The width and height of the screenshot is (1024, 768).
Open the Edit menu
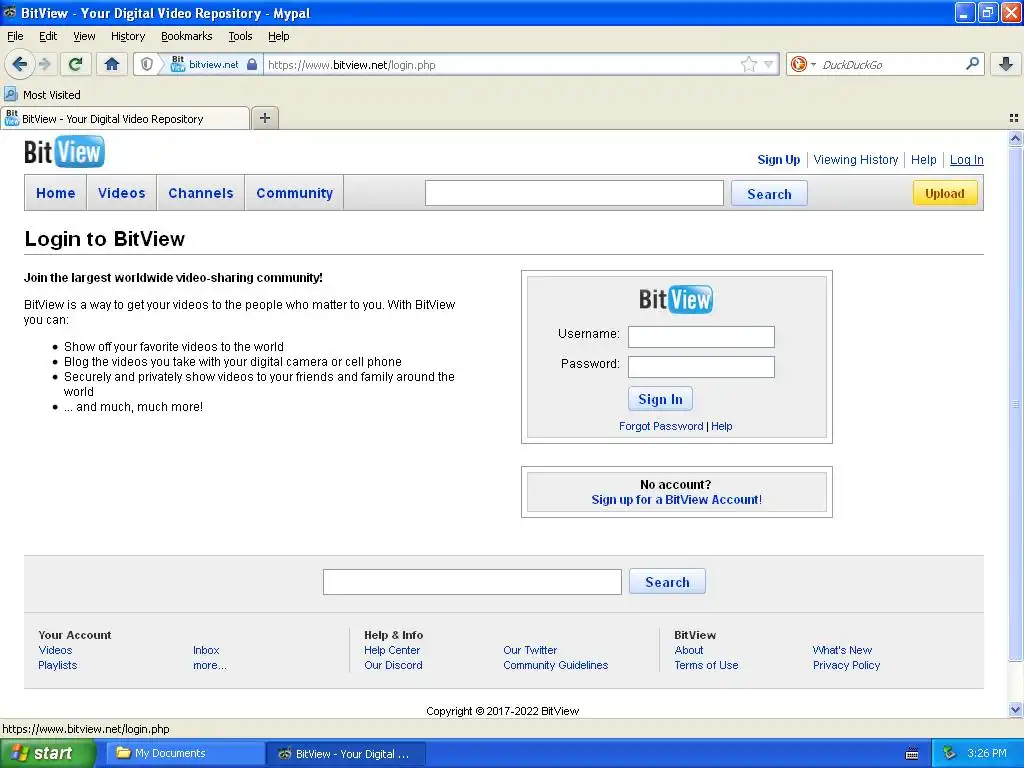[x=48, y=36]
